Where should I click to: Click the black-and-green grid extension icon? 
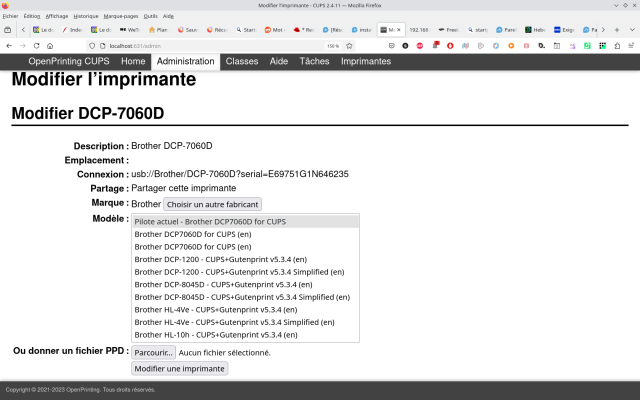click(x=602, y=46)
